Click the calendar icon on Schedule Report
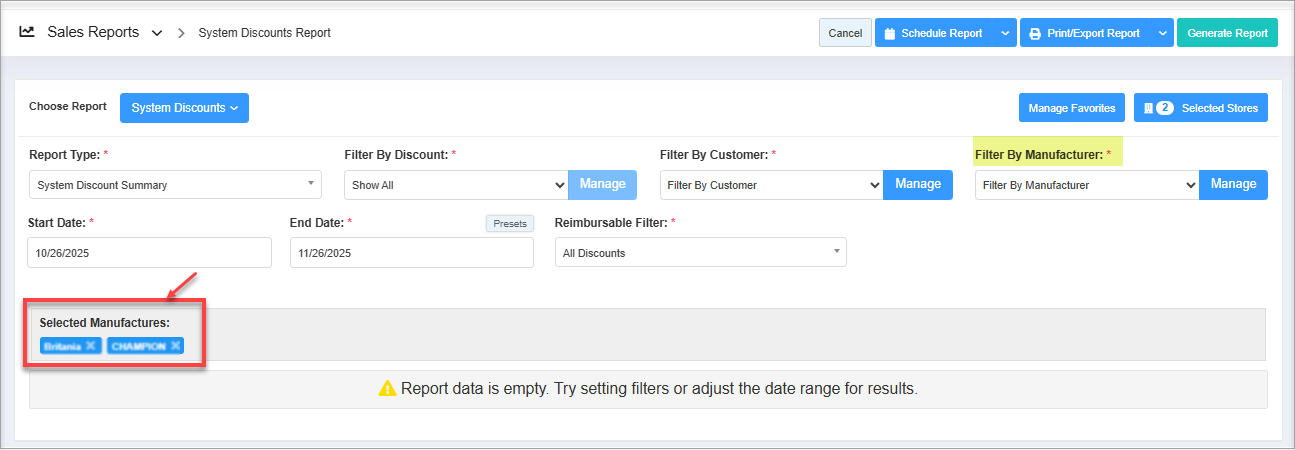This screenshot has height=450, width=1295. click(x=889, y=33)
